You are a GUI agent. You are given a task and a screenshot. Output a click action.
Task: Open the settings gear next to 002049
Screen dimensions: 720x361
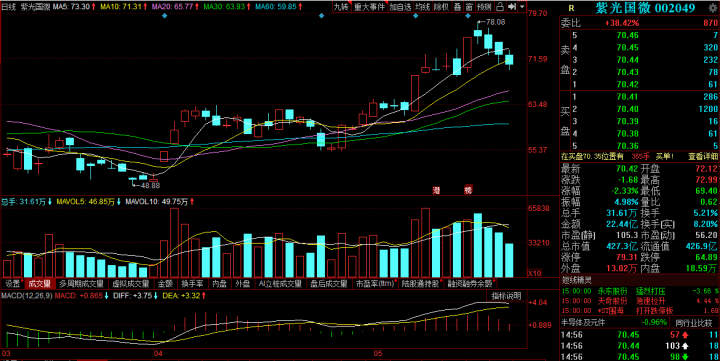713,8
